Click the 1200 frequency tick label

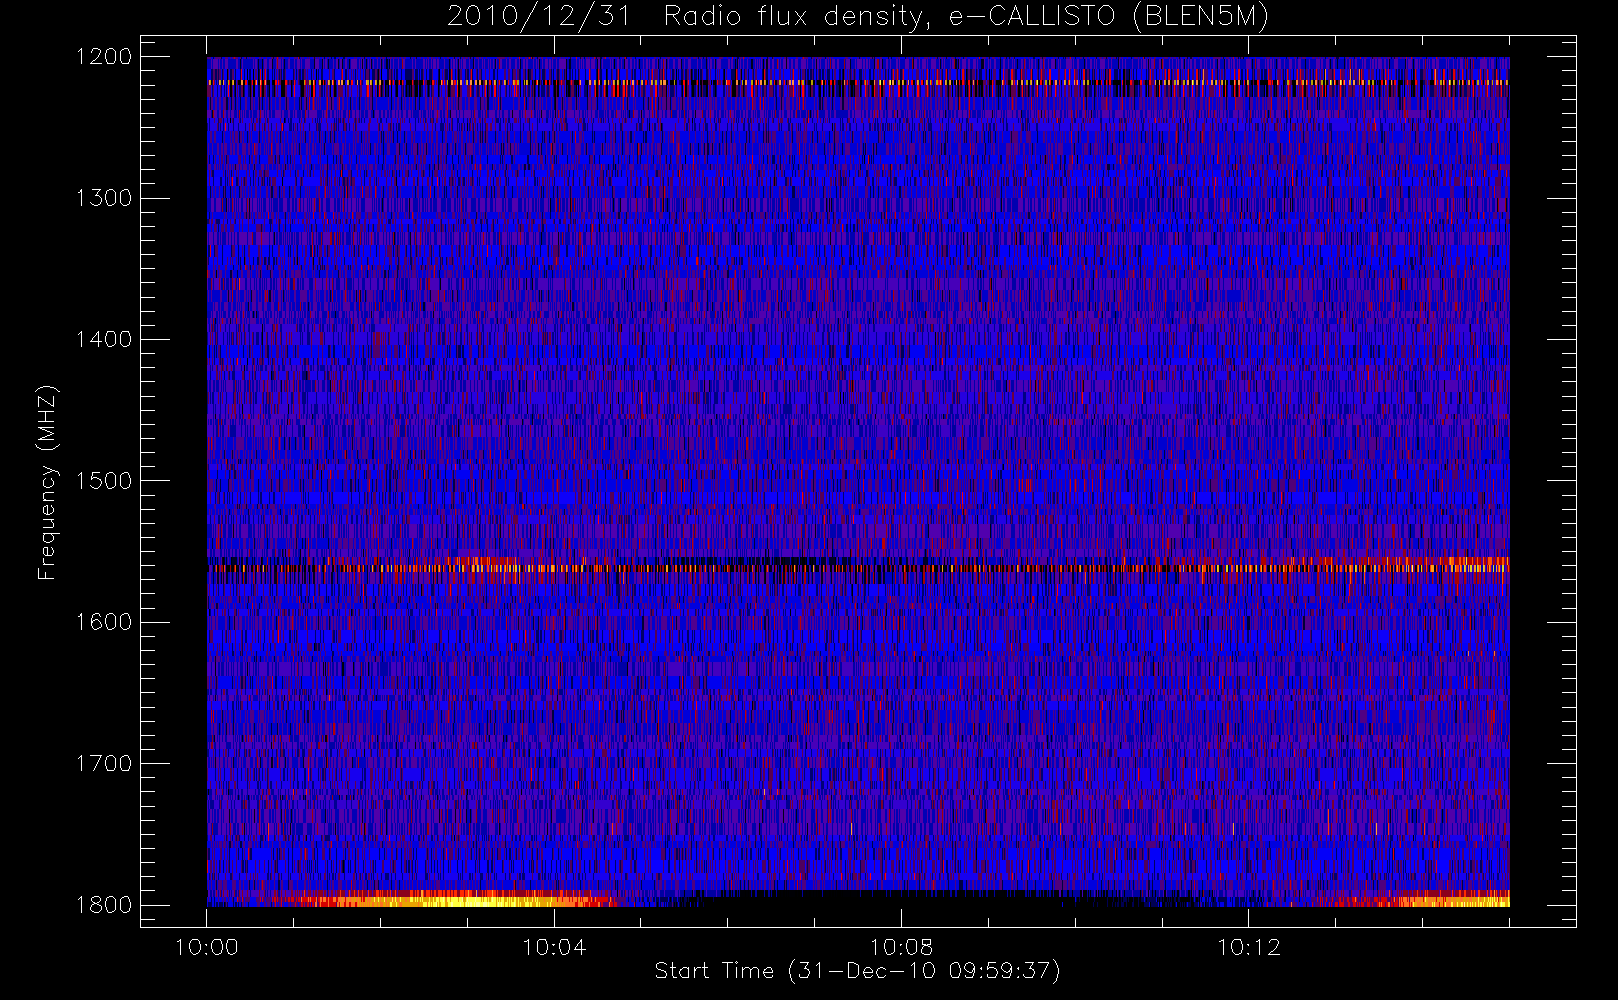click(x=104, y=56)
